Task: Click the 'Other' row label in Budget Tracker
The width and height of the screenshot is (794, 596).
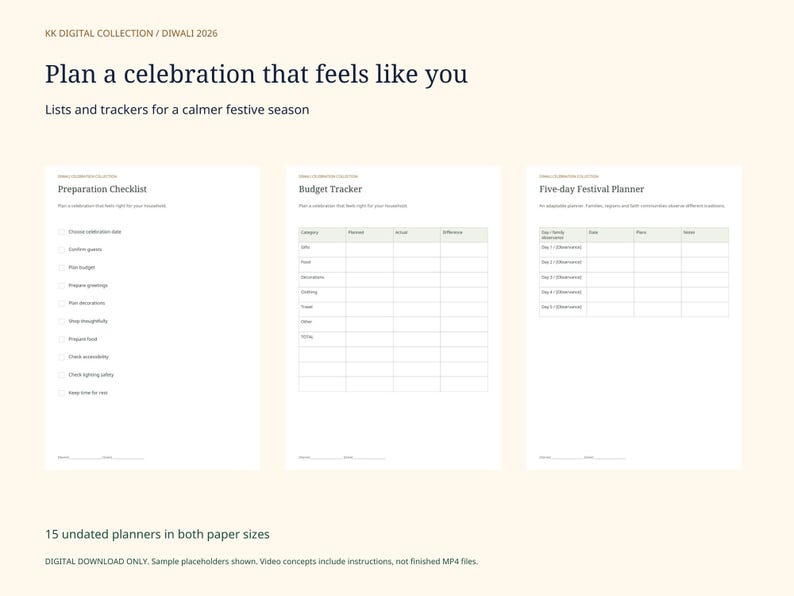Action: click(x=306, y=322)
